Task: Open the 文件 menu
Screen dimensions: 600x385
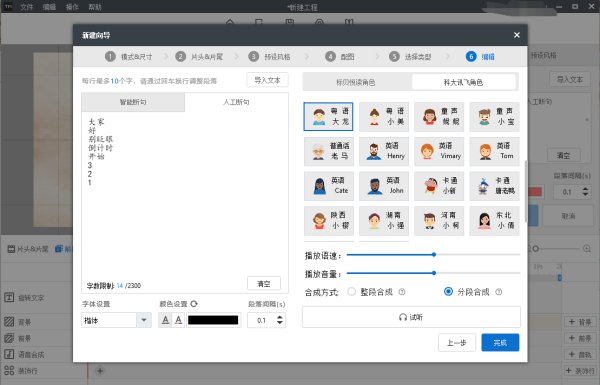Action: pos(26,7)
